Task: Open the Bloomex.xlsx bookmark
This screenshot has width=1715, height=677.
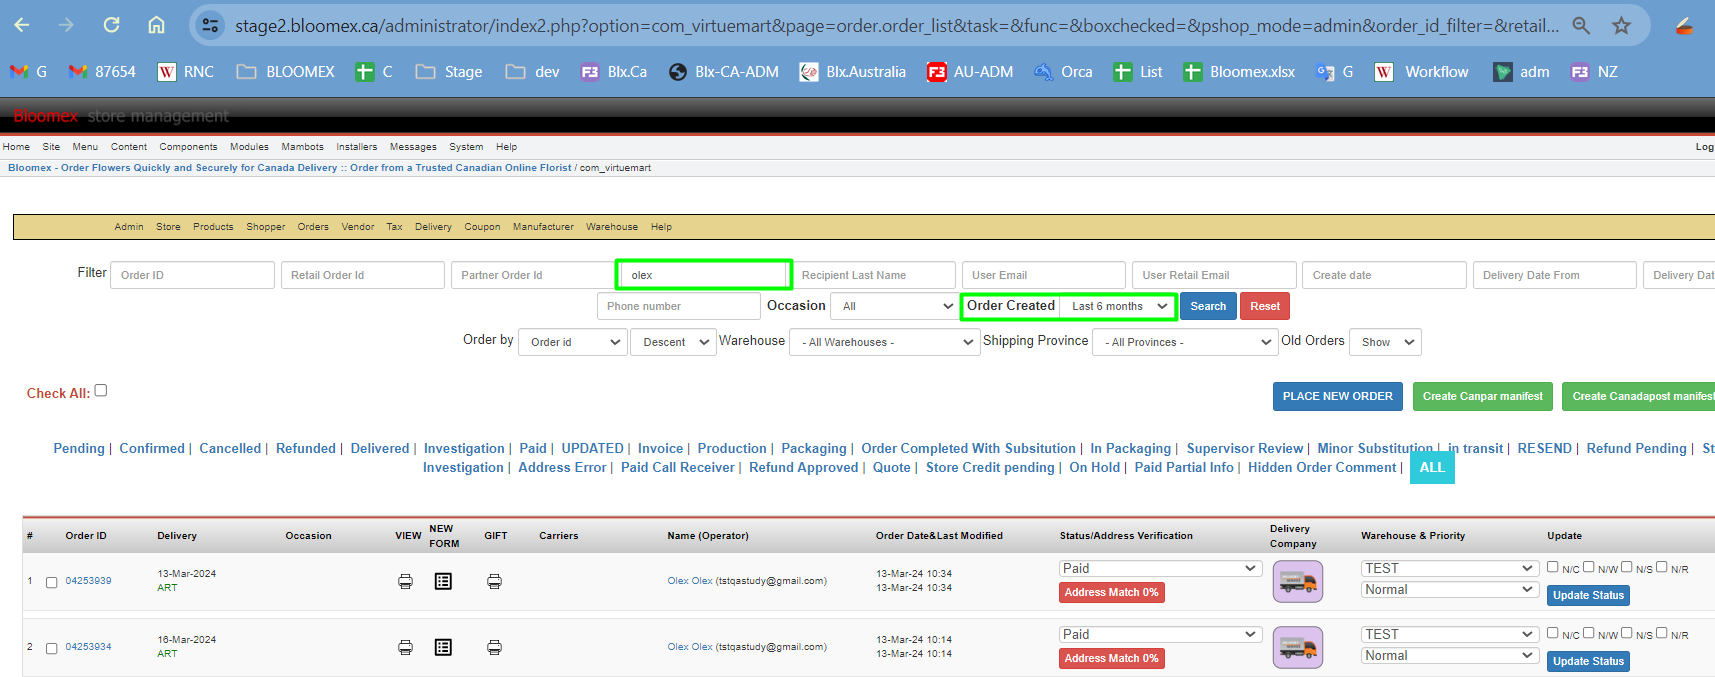Action: pyautogui.click(x=1239, y=71)
